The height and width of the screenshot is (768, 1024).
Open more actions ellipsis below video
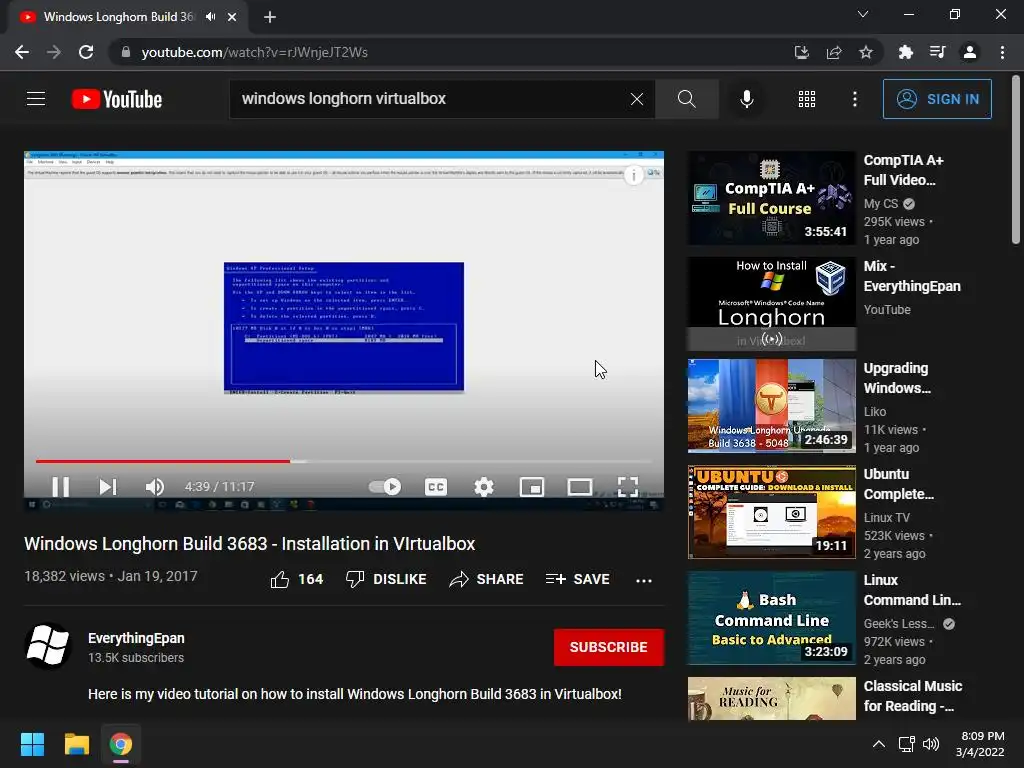[644, 580]
